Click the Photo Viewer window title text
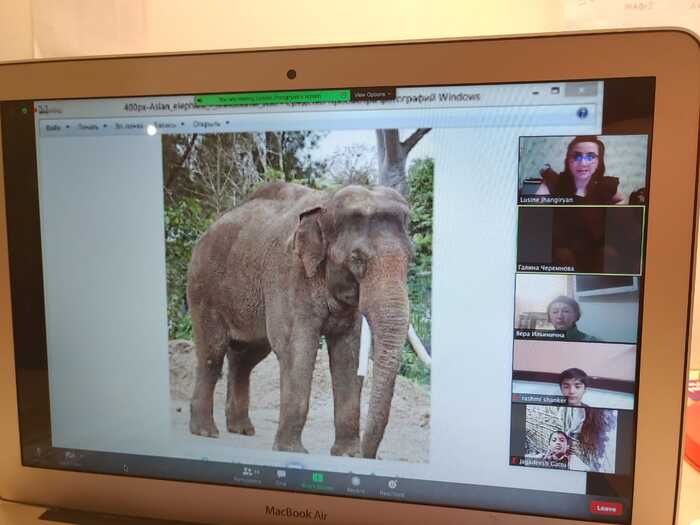The width and height of the screenshot is (700, 525). point(301,102)
